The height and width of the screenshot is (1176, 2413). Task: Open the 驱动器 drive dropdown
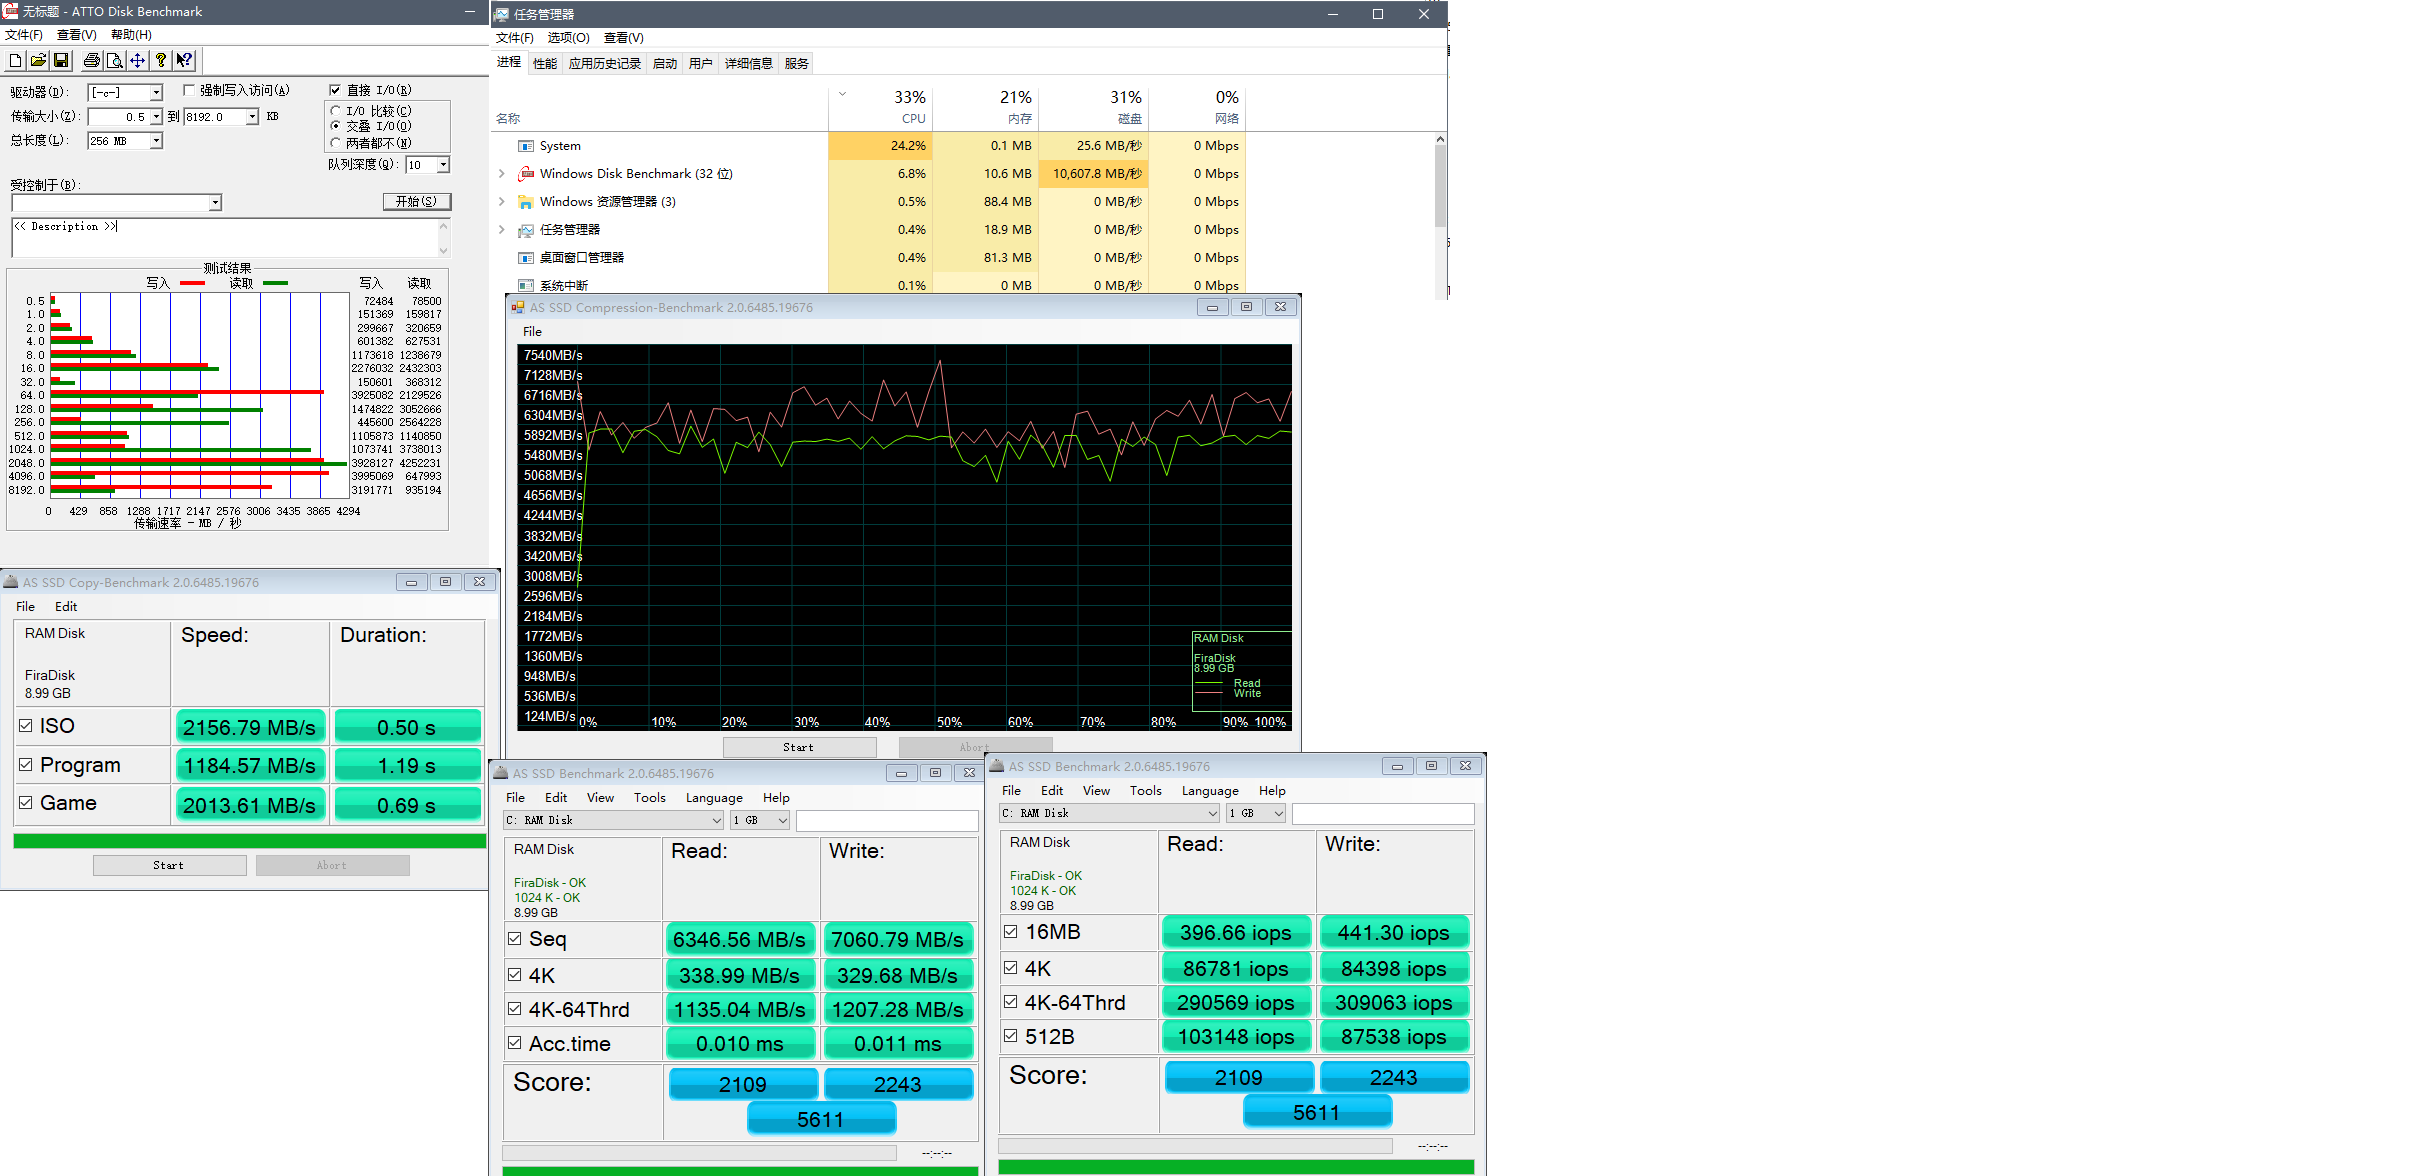click(156, 93)
